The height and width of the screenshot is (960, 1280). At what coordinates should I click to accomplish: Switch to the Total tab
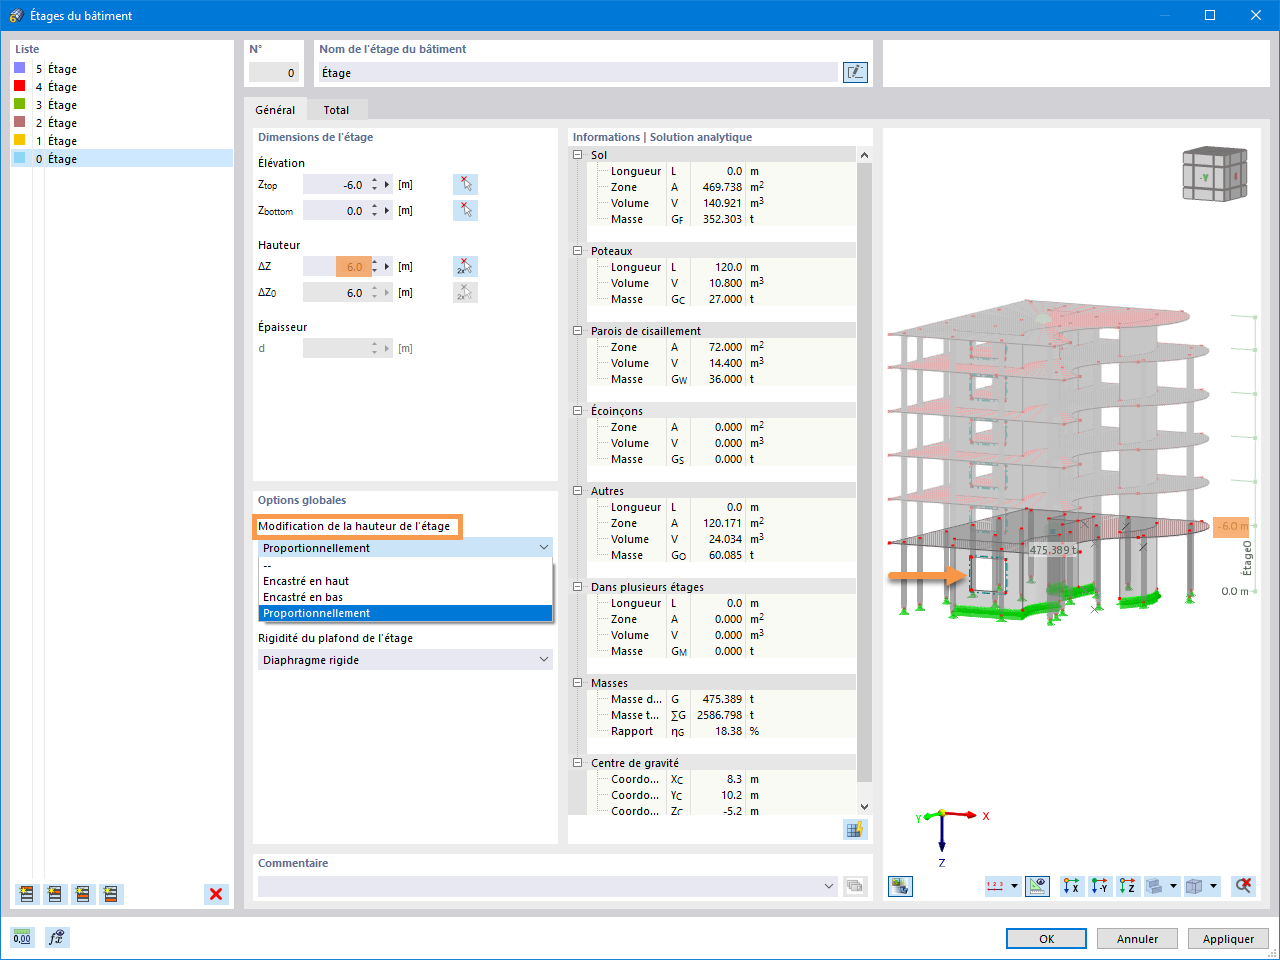[337, 110]
